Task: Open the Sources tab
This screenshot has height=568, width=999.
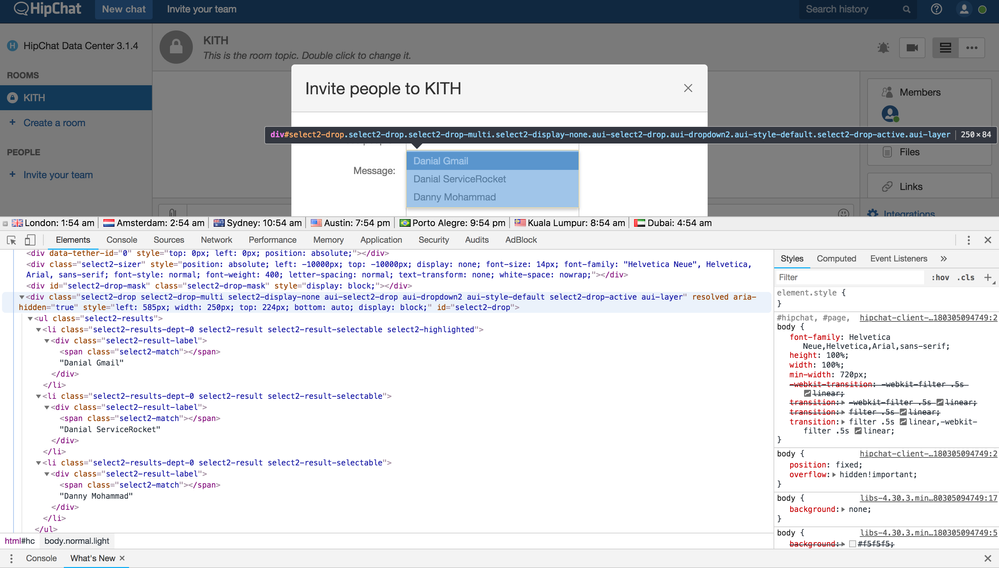Action: (169, 240)
